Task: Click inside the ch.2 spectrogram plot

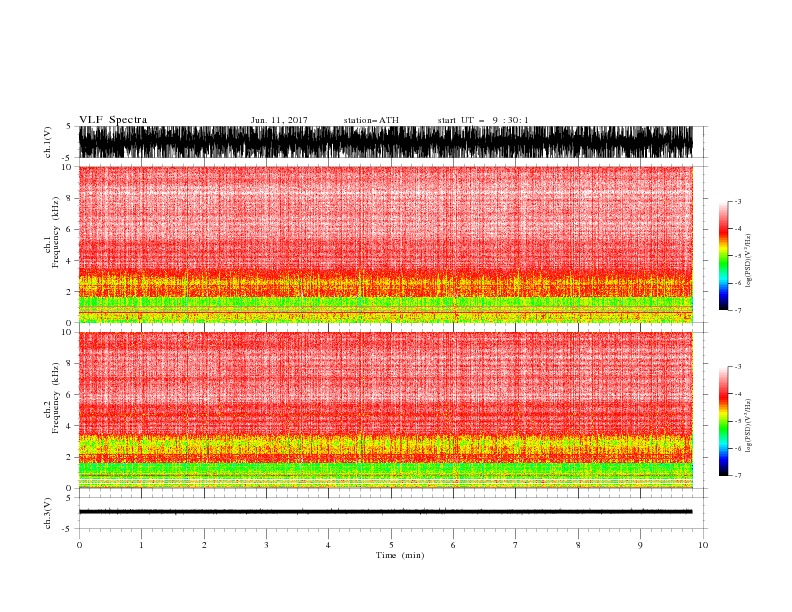Action: coord(386,410)
